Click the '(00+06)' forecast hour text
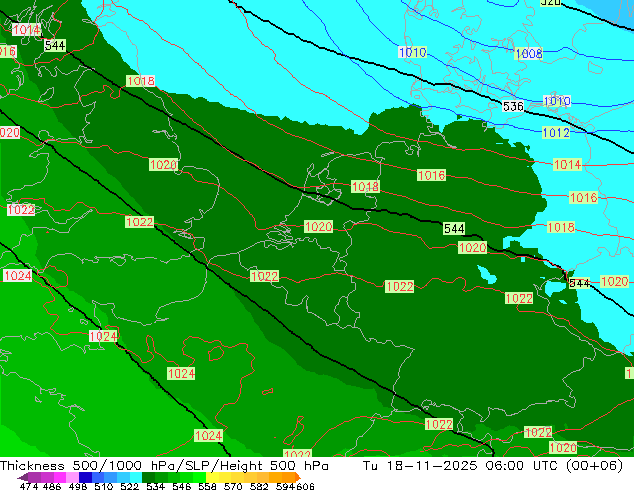 tap(595, 466)
